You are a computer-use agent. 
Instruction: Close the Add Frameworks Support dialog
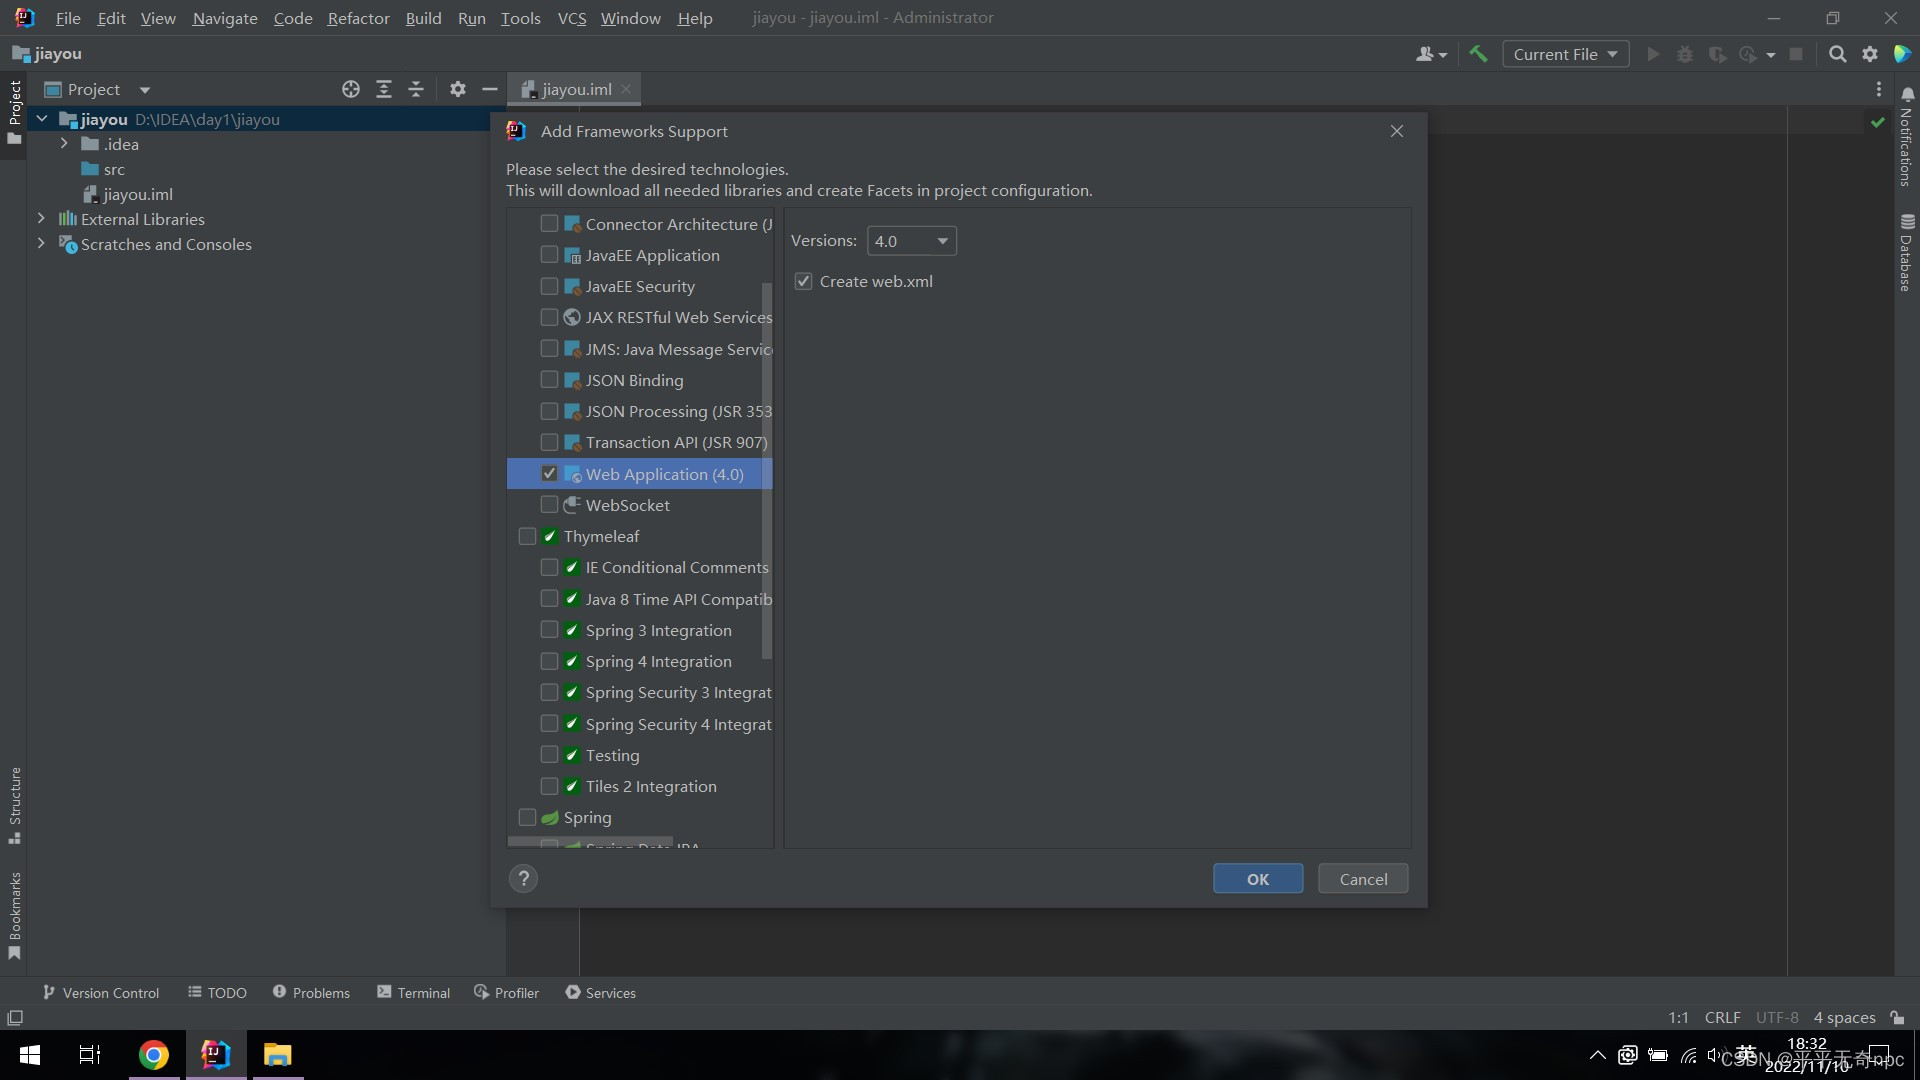(1397, 131)
